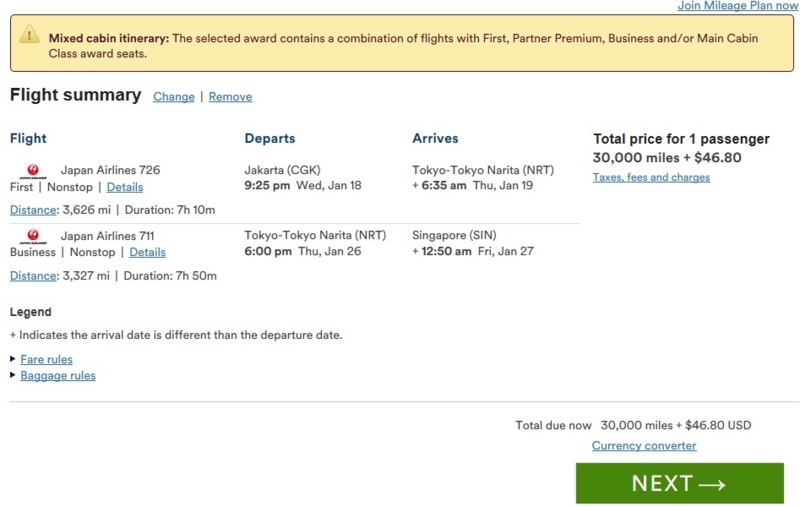
Task: Open Distance link for 3,327 mi flight
Action: coord(33,275)
